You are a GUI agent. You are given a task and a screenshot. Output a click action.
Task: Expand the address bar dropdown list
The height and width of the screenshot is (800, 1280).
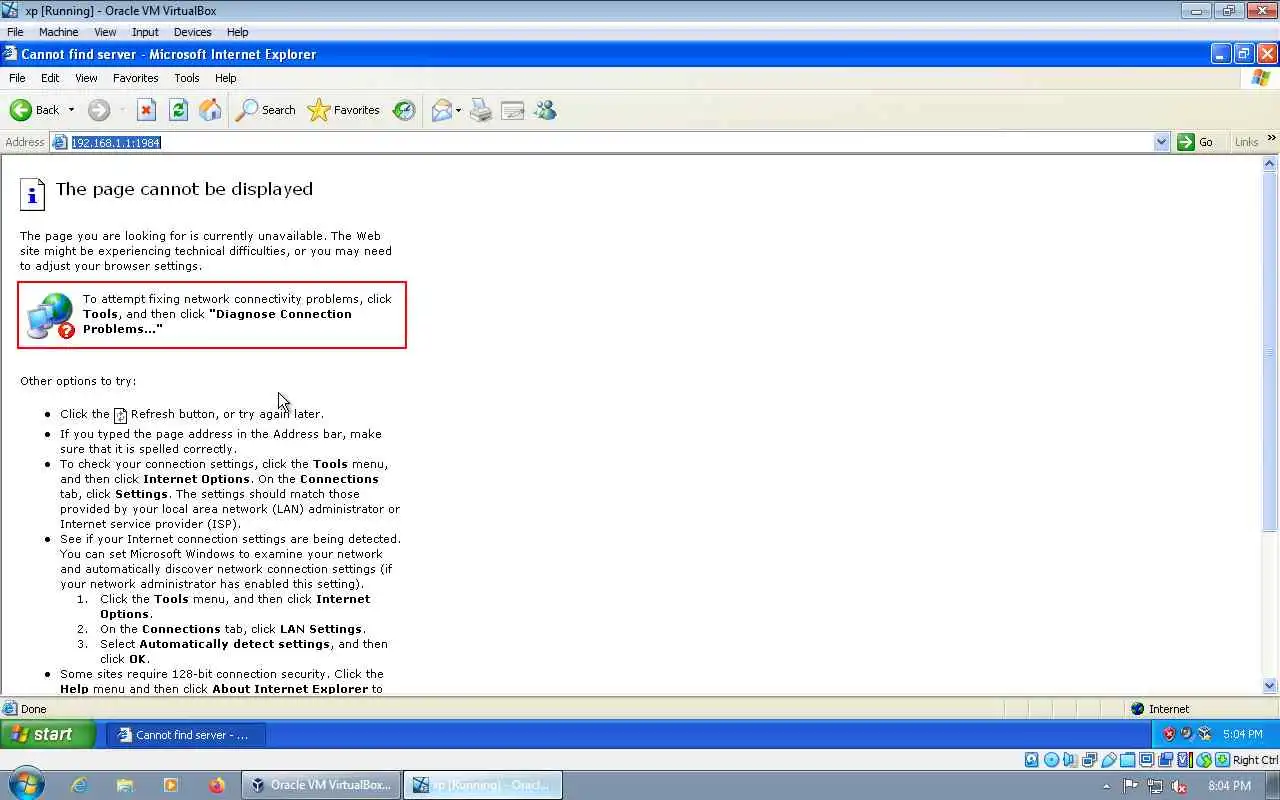1161,142
